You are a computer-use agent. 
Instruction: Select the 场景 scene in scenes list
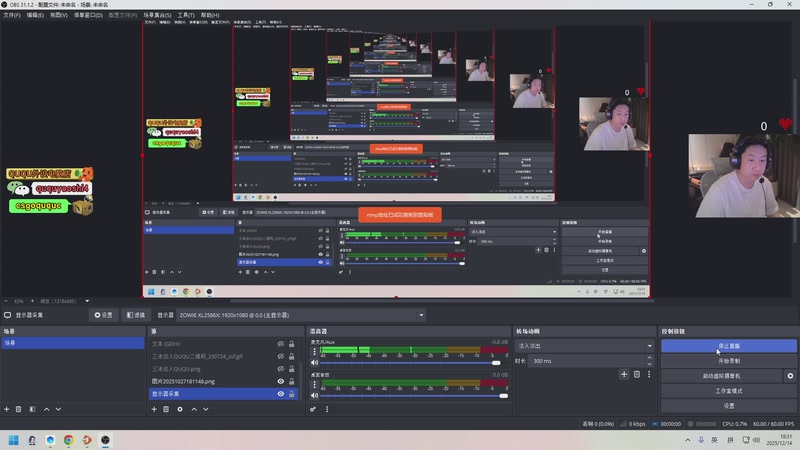pos(73,343)
